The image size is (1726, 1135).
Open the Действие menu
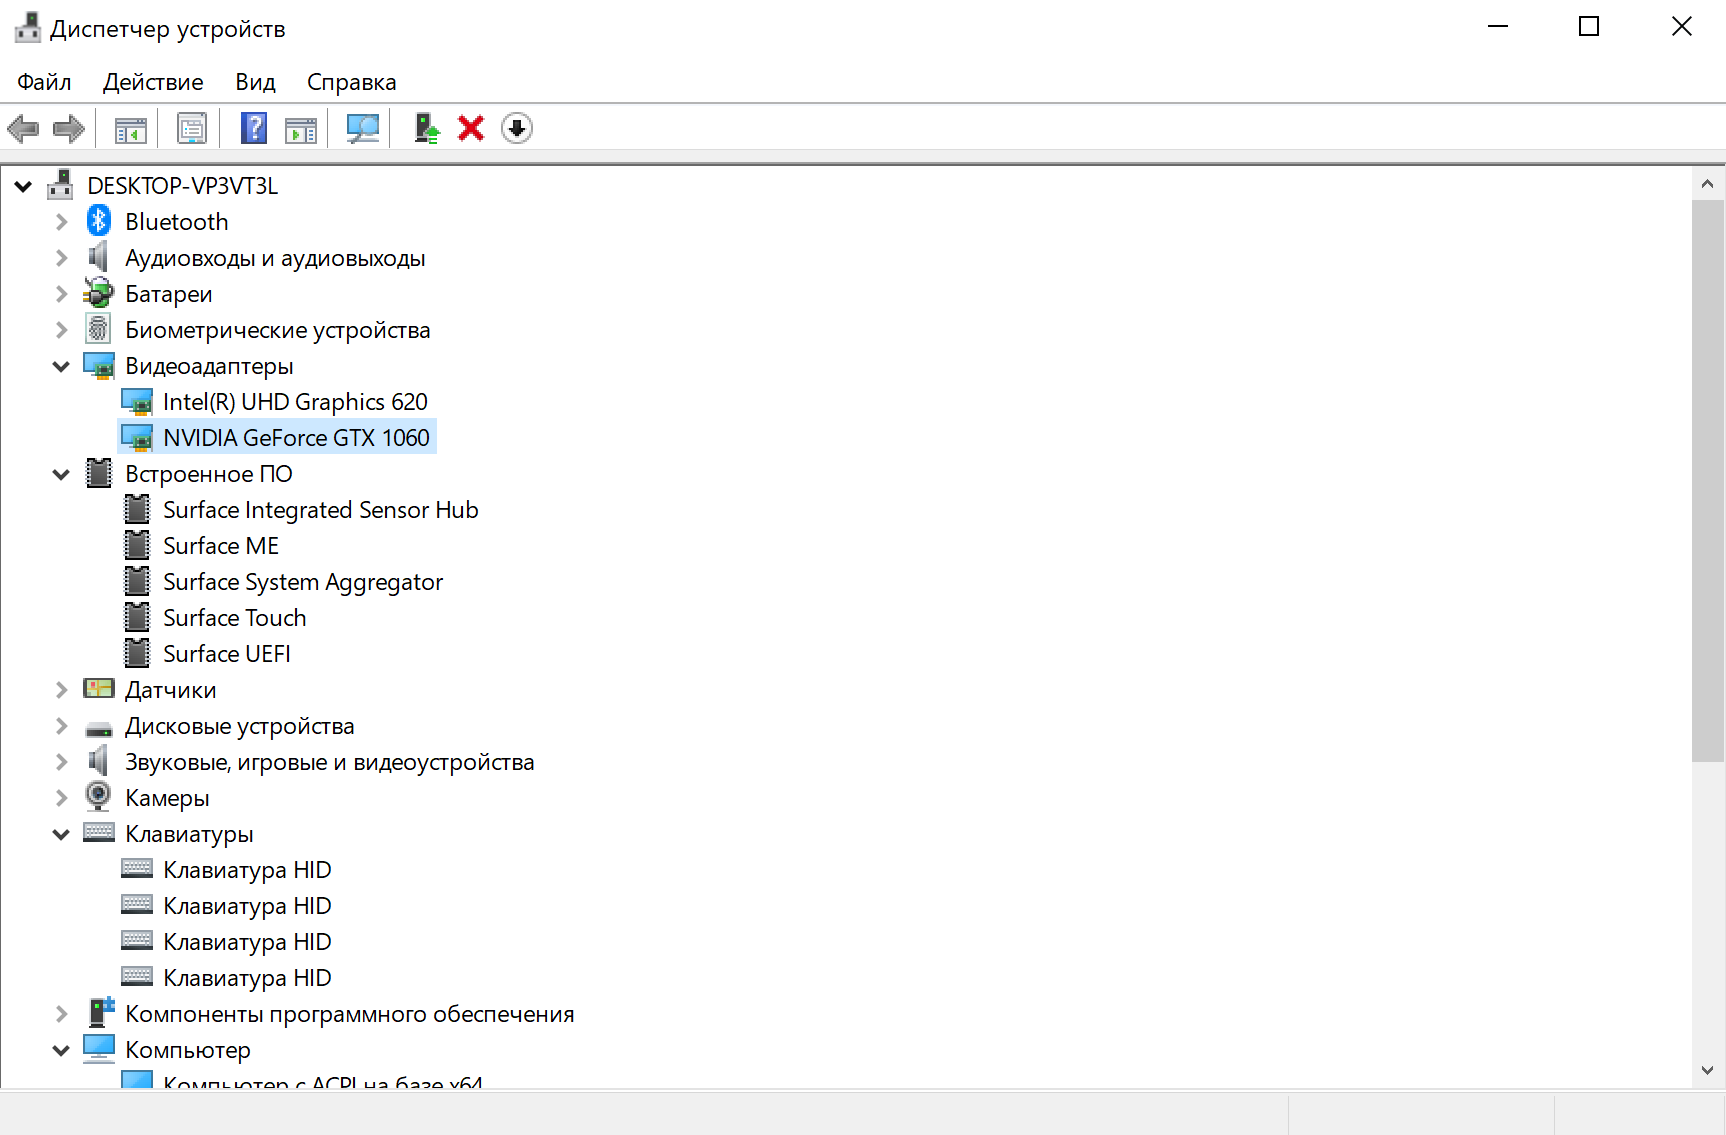tap(153, 82)
